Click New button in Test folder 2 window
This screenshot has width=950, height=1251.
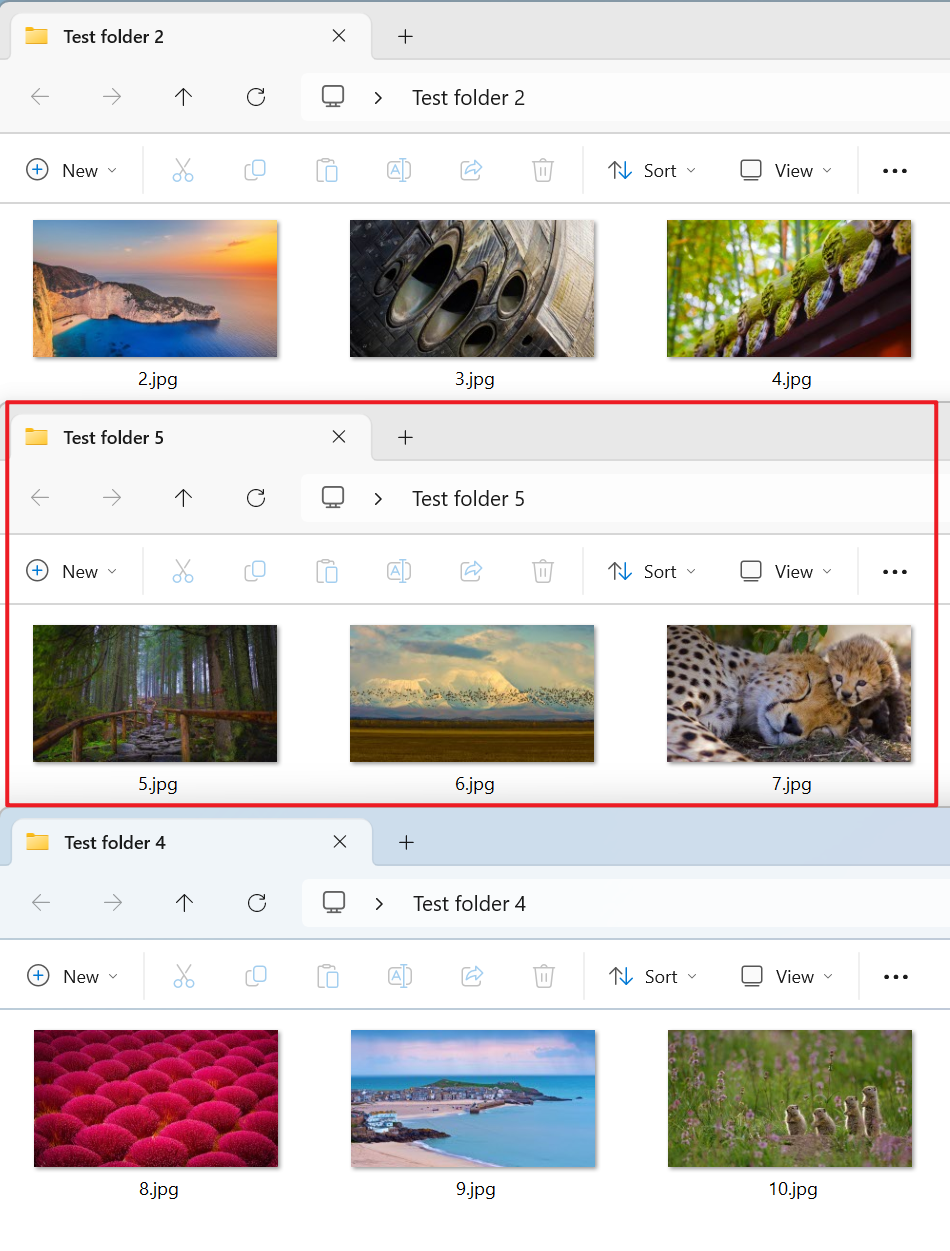[70, 170]
